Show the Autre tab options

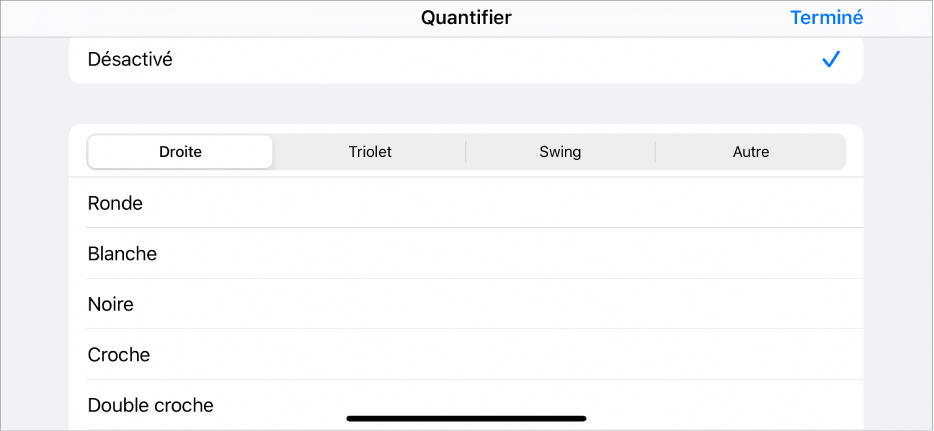(750, 152)
